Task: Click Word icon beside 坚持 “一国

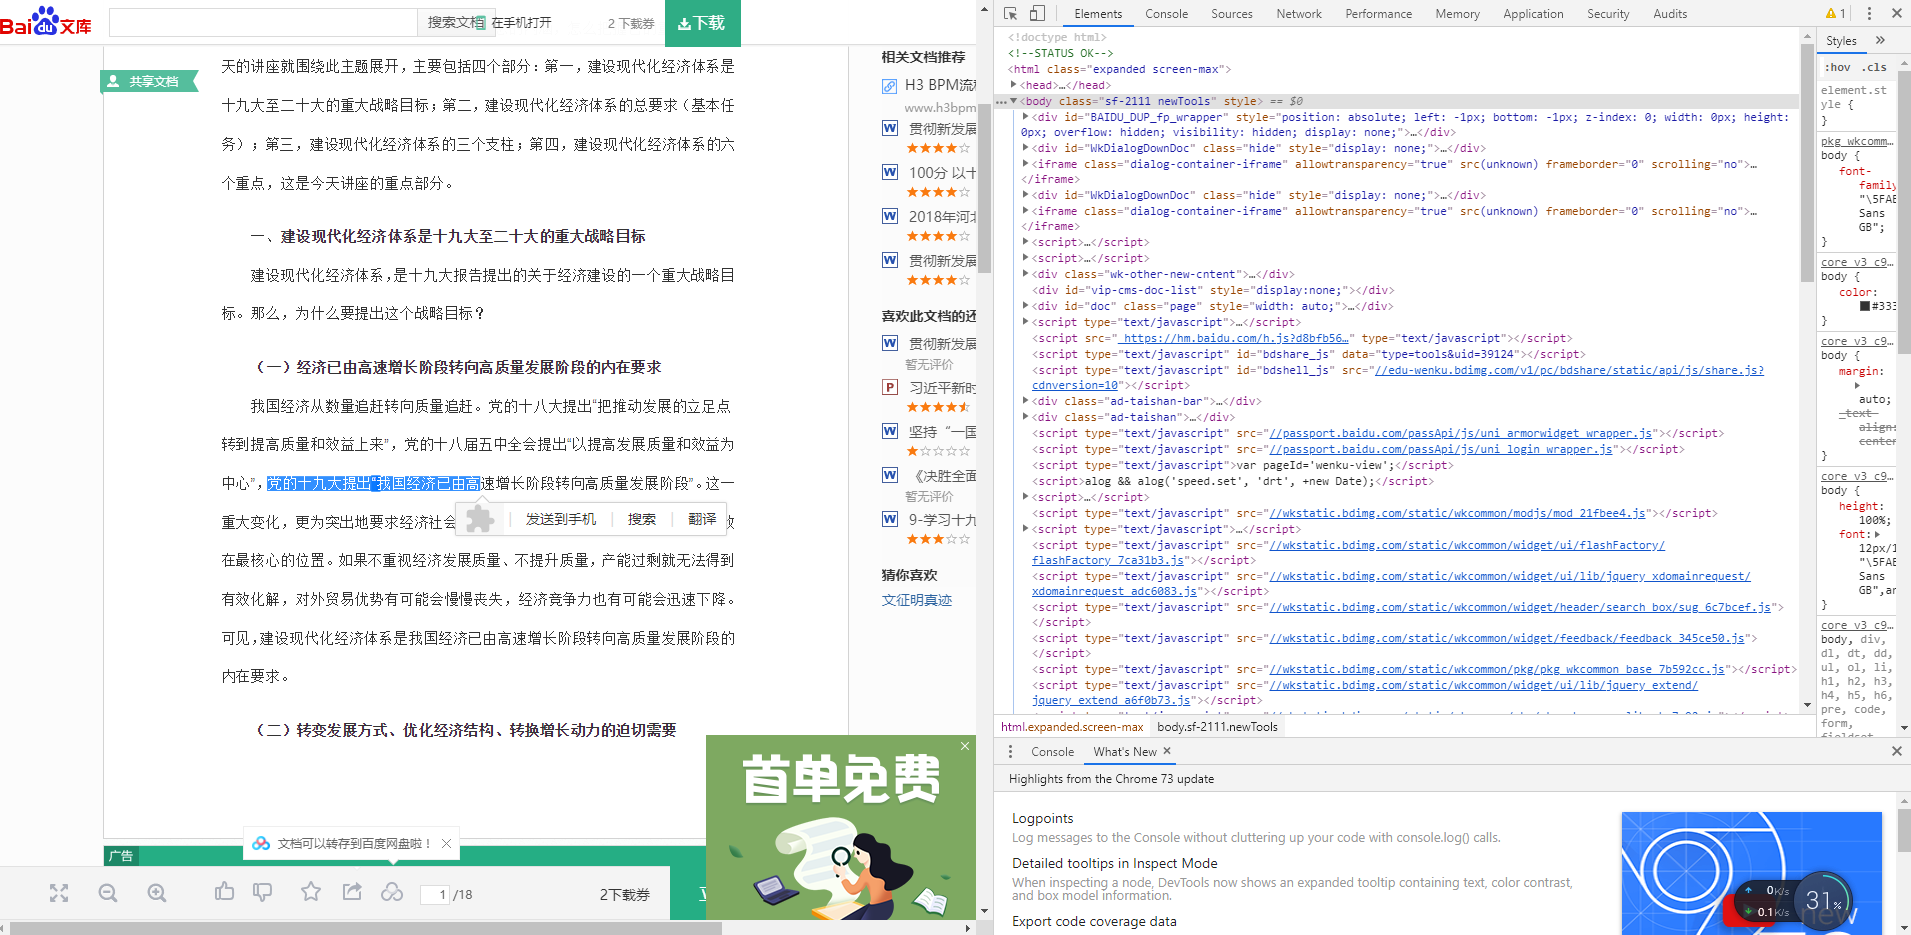Action: (890, 431)
